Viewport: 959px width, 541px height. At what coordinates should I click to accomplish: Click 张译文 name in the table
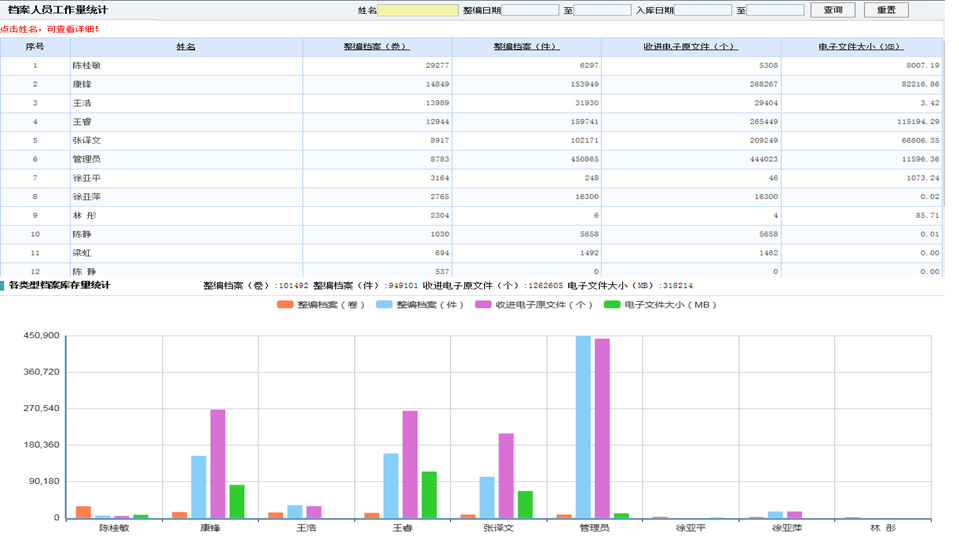click(x=88, y=141)
